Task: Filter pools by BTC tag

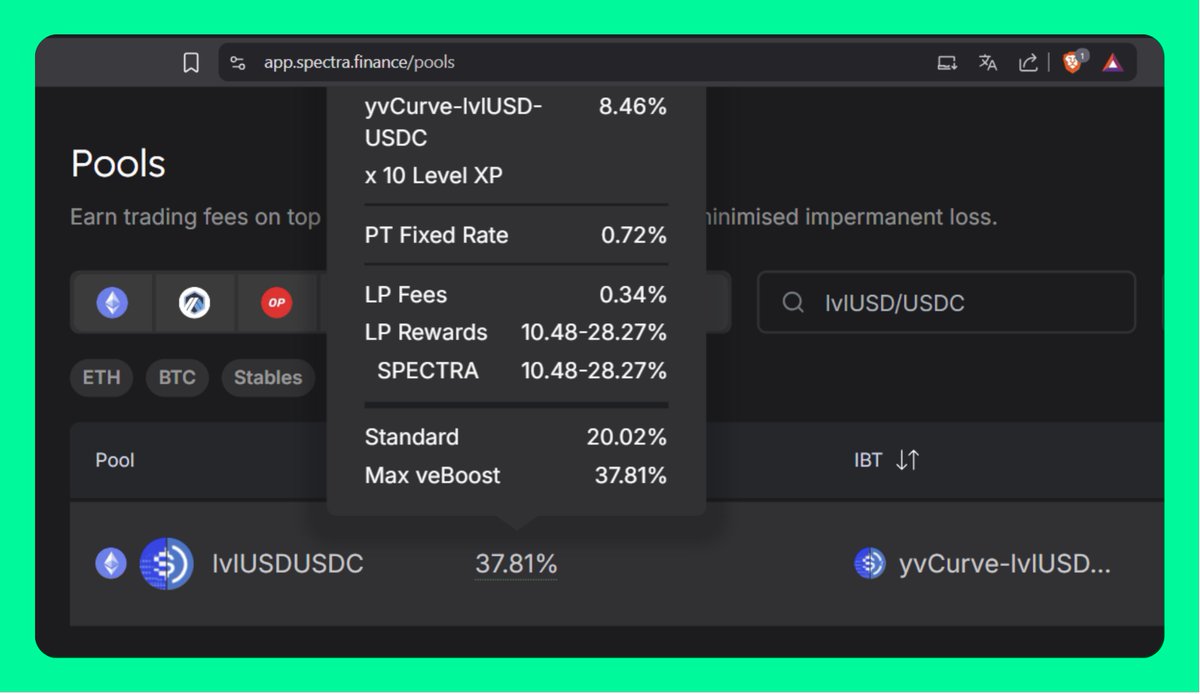Action: 177,377
